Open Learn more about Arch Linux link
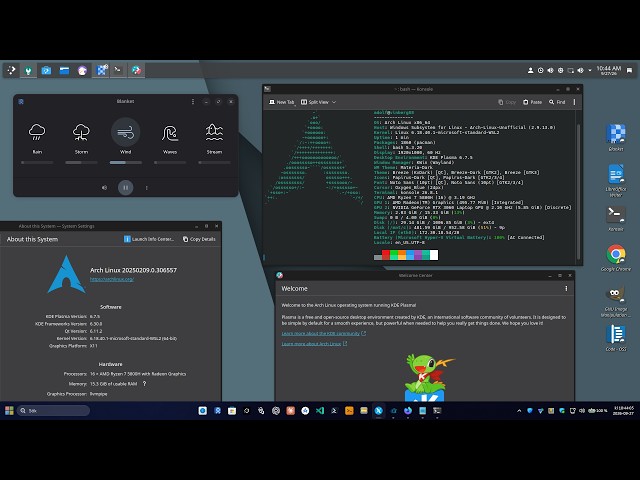The height and width of the screenshot is (480, 640). tap(314, 344)
